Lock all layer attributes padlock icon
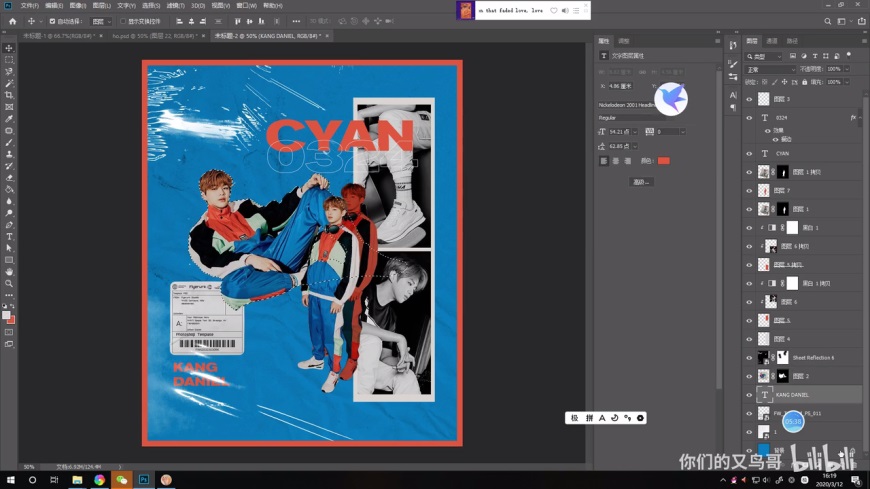 [805, 82]
